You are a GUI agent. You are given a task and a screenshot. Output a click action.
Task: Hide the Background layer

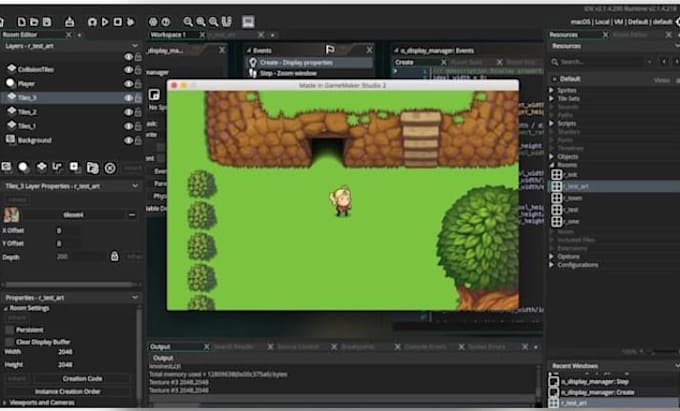(x=128, y=140)
